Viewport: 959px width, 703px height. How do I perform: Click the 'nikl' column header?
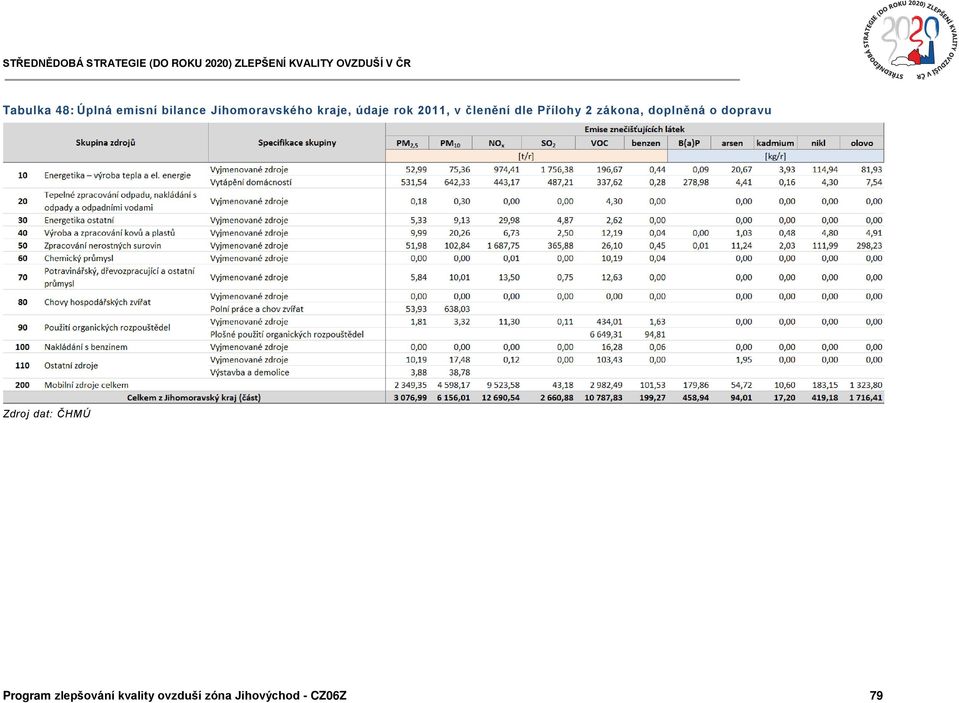pos(818,143)
